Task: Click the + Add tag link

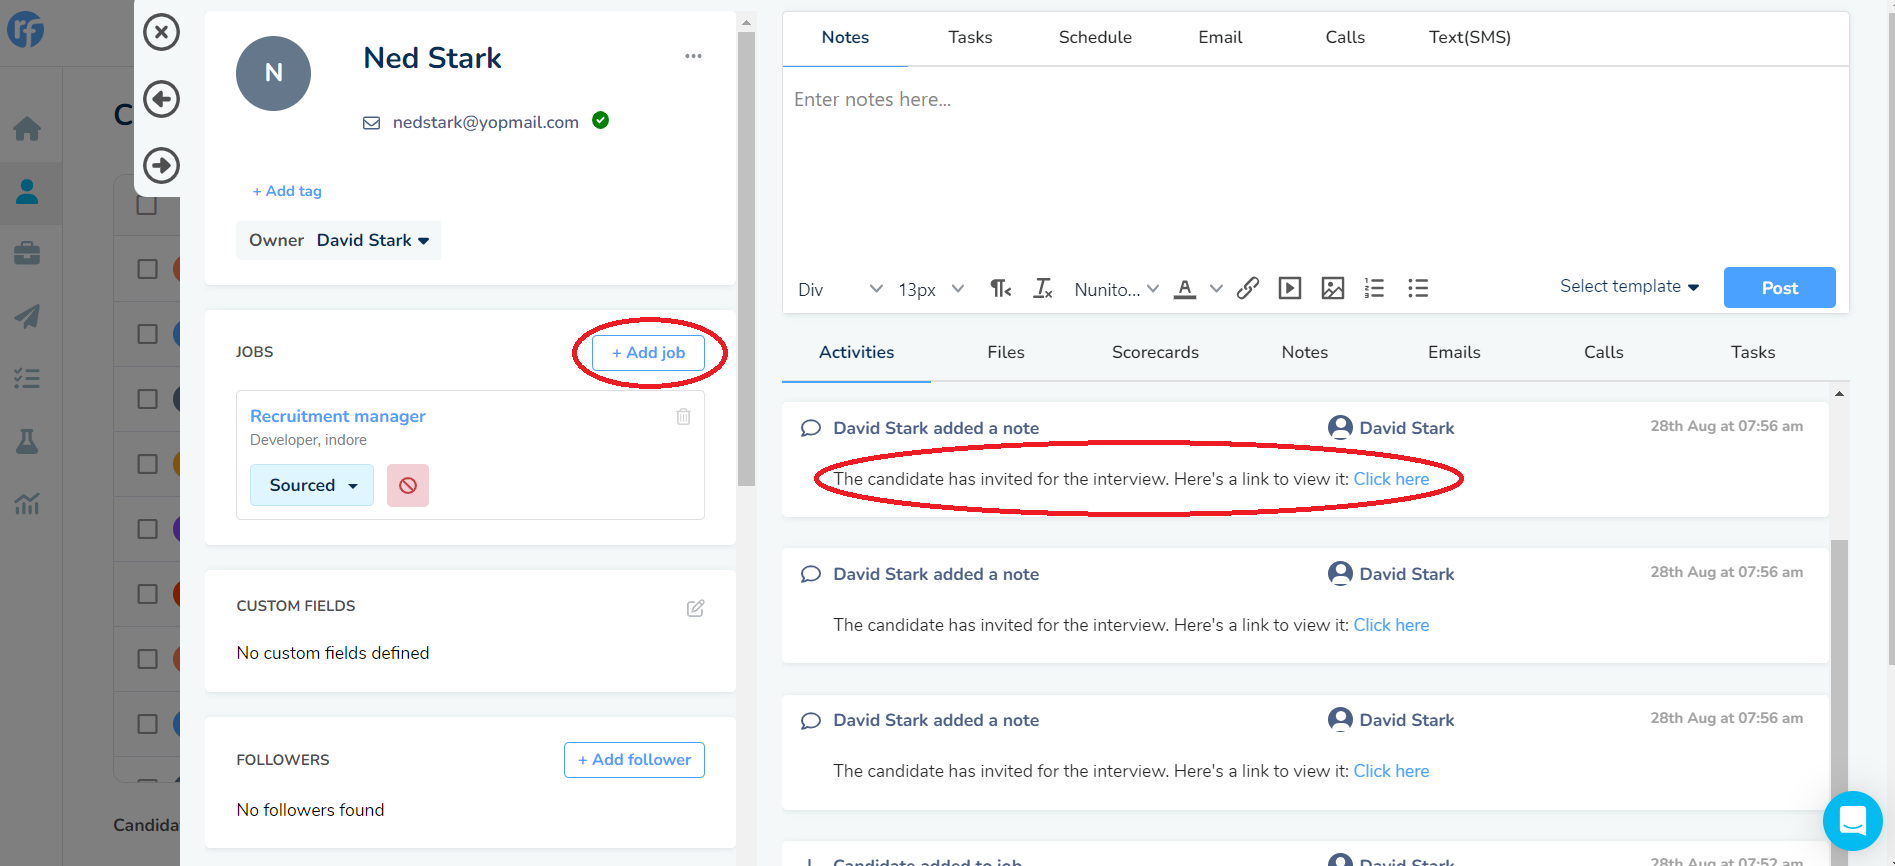Action: (x=287, y=191)
